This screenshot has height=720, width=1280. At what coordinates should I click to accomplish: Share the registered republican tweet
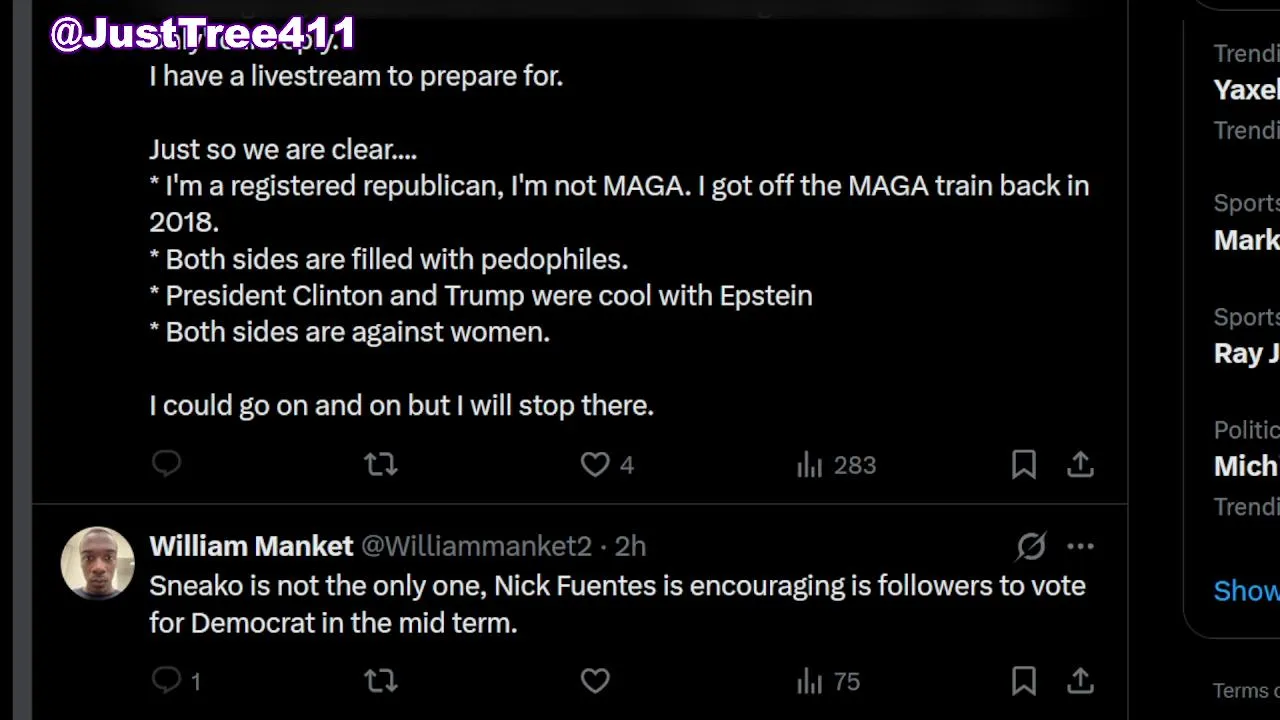click(x=1080, y=464)
